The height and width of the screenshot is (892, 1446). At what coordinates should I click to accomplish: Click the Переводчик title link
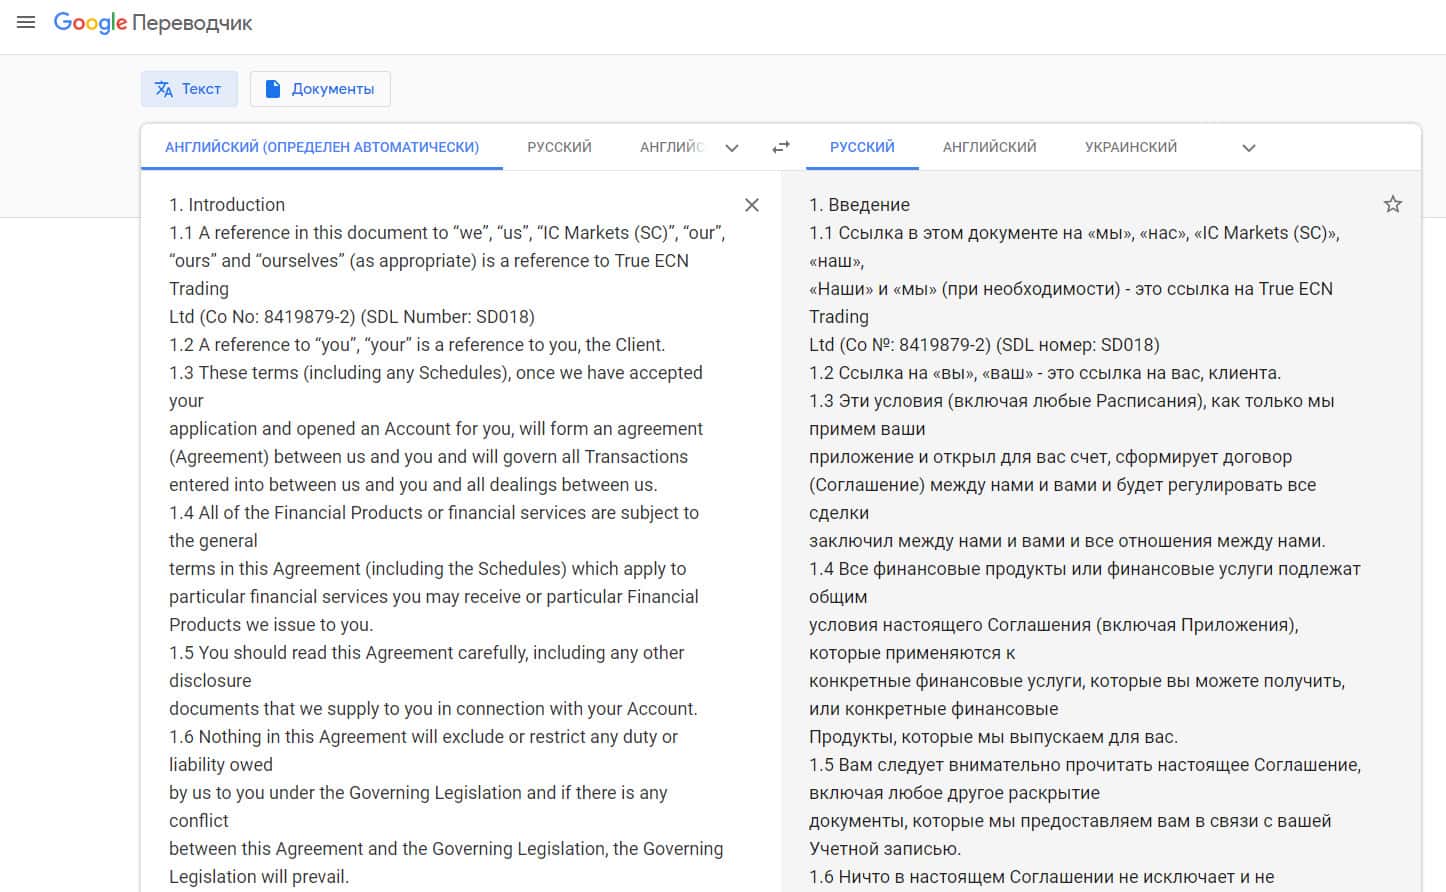[192, 23]
